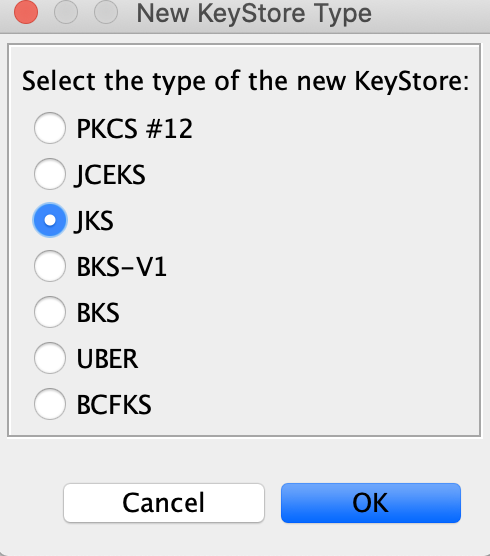490x556 pixels.
Task: Click the New KeyStore Type title text
Action: click(254, 14)
